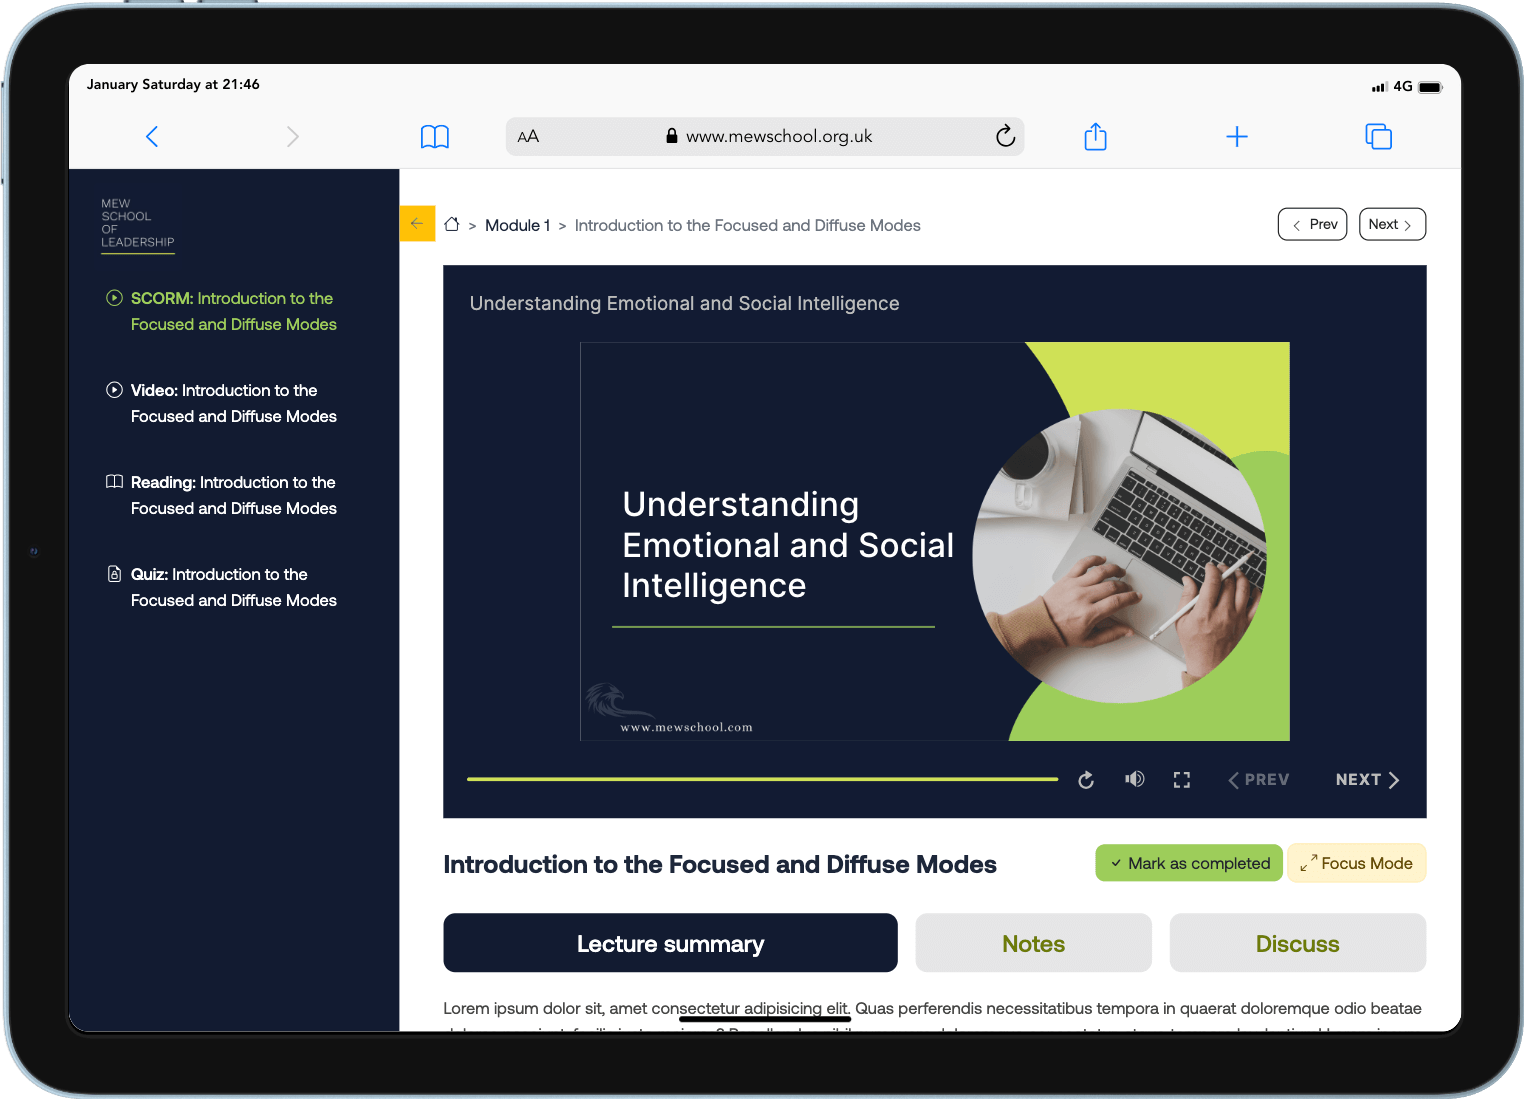
Task: Switch to the Notes tab
Action: click(x=1033, y=943)
